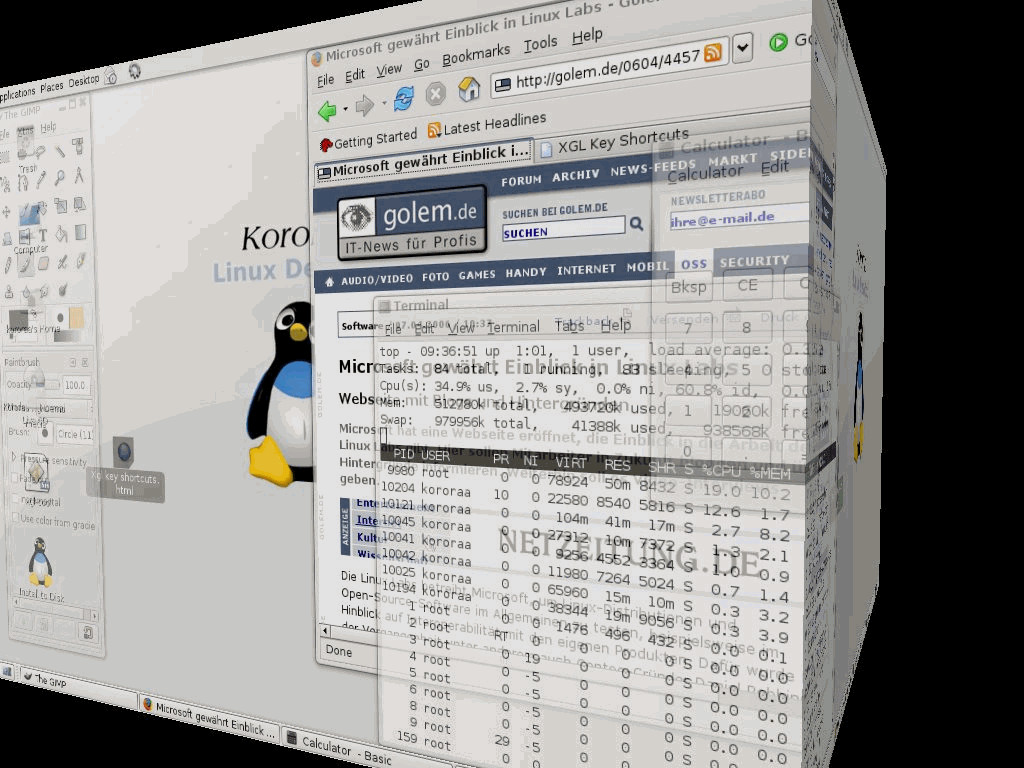The height and width of the screenshot is (768, 1024).
Task: Reload the page in Firefox
Action: click(x=404, y=99)
